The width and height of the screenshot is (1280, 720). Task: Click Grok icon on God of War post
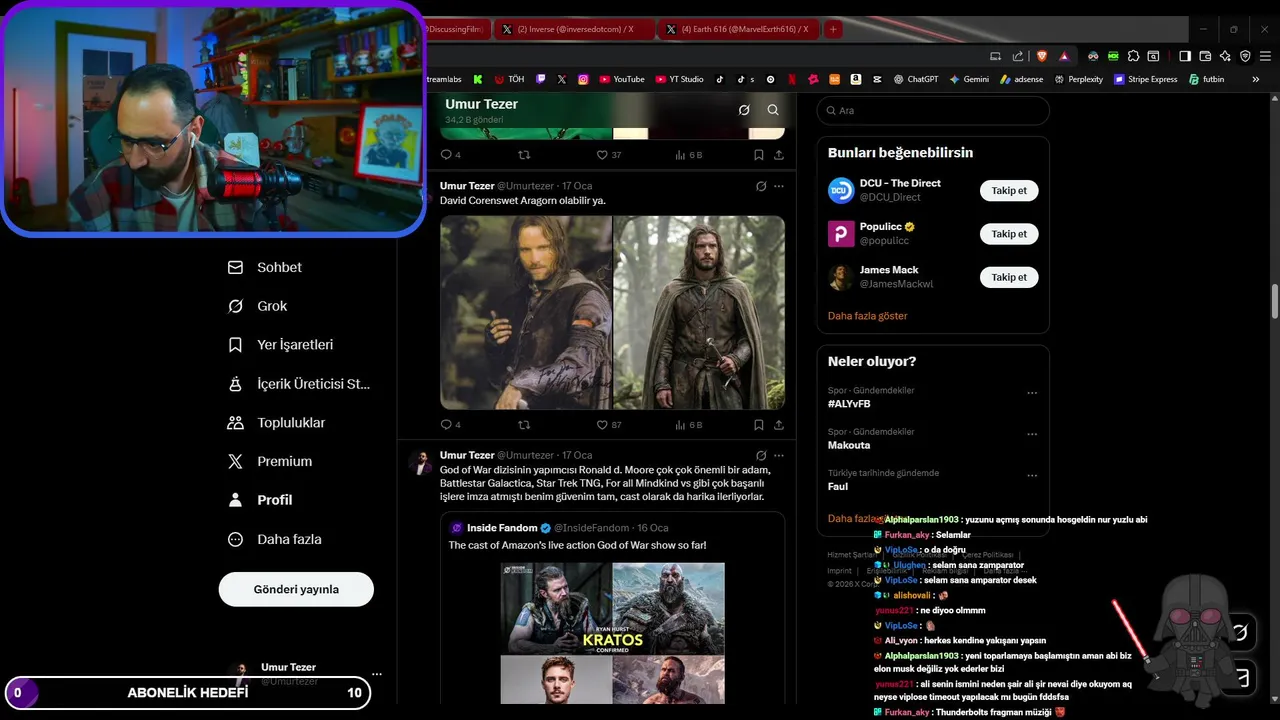[x=761, y=456]
